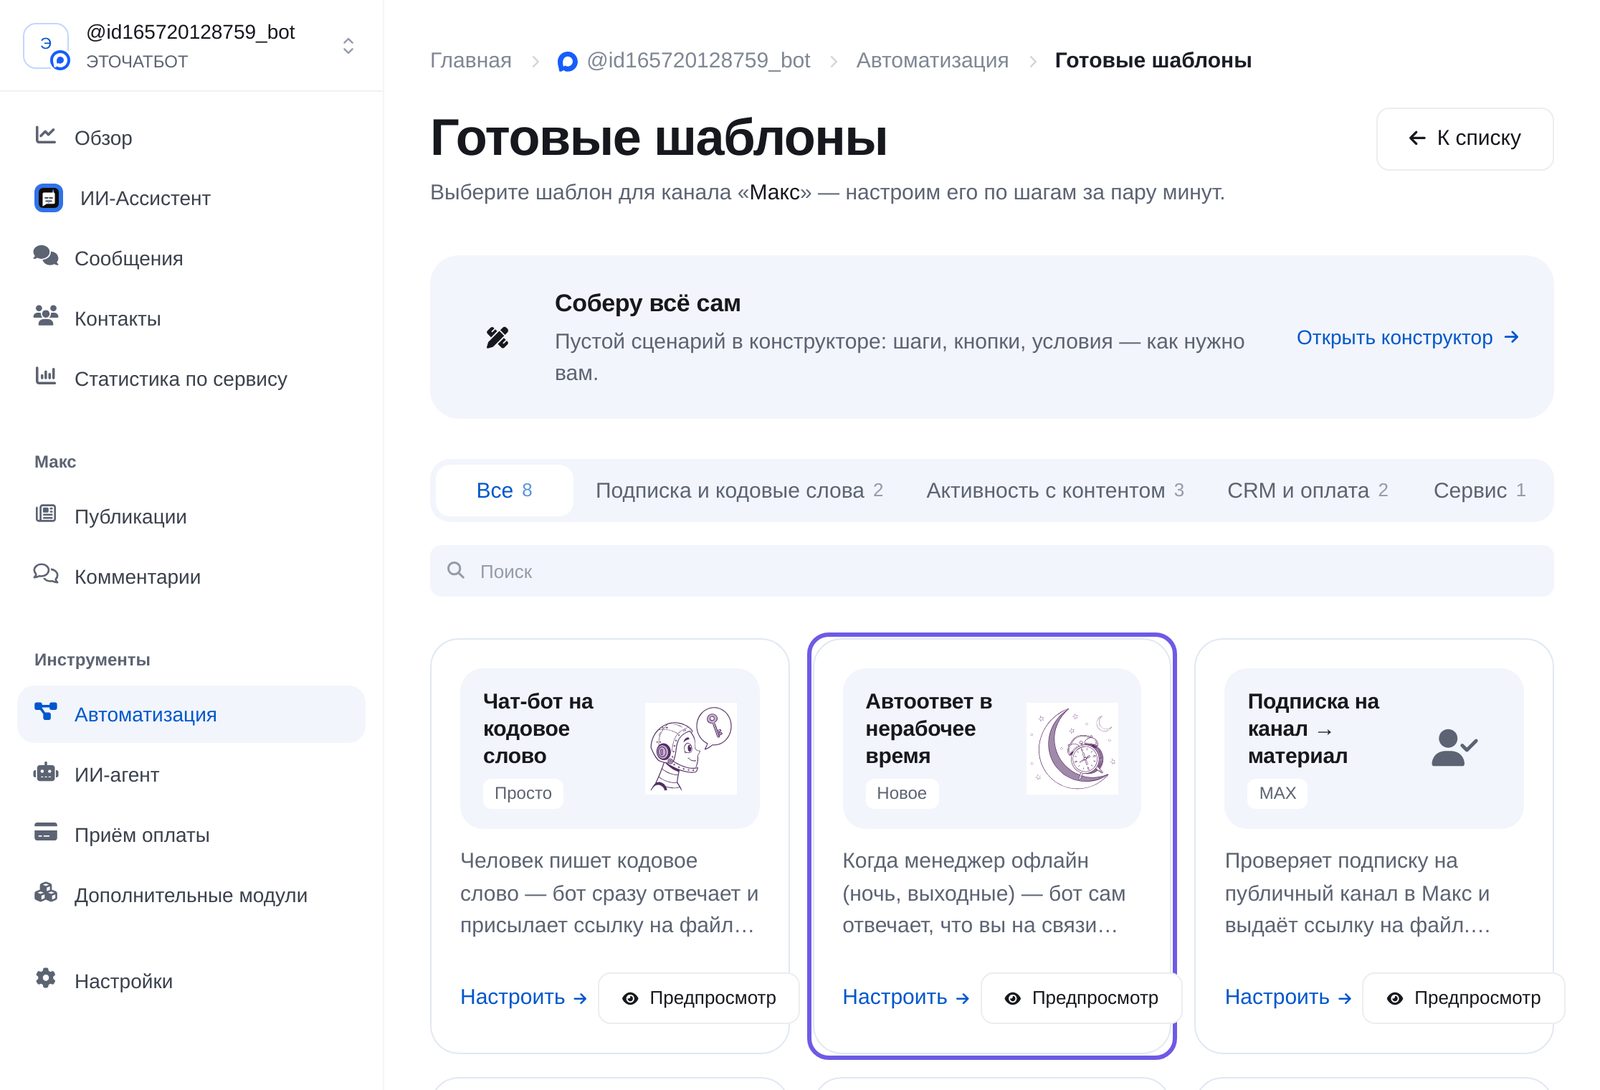Click Настроить on Чат-бот на кодовое слово card
Image resolution: width=1600 pixels, height=1090 pixels.
click(x=523, y=997)
